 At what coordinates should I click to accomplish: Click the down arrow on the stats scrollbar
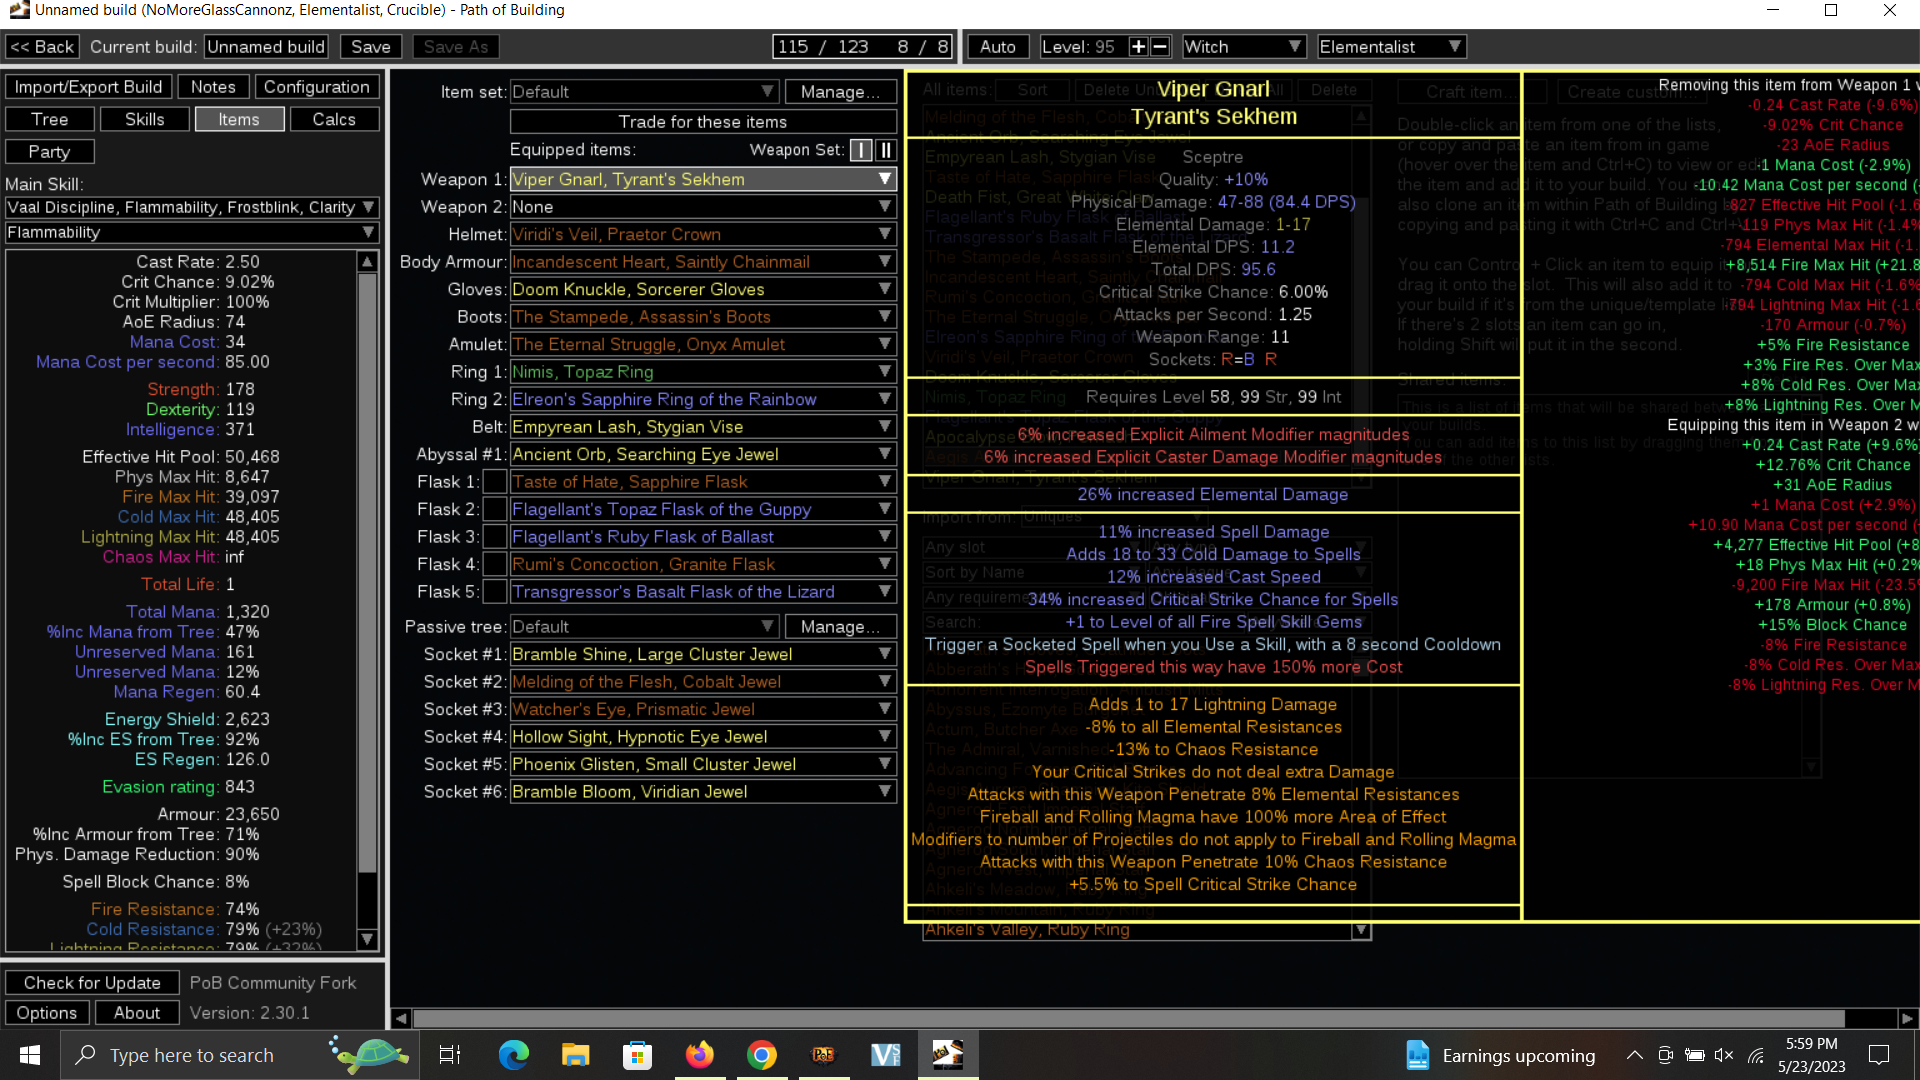click(x=367, y=940)
